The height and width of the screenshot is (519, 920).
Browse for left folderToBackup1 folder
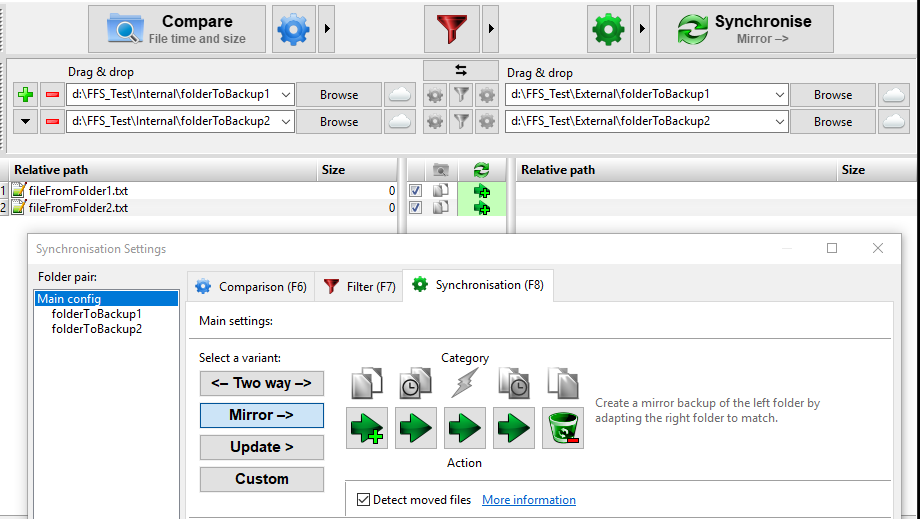point(339,94)
